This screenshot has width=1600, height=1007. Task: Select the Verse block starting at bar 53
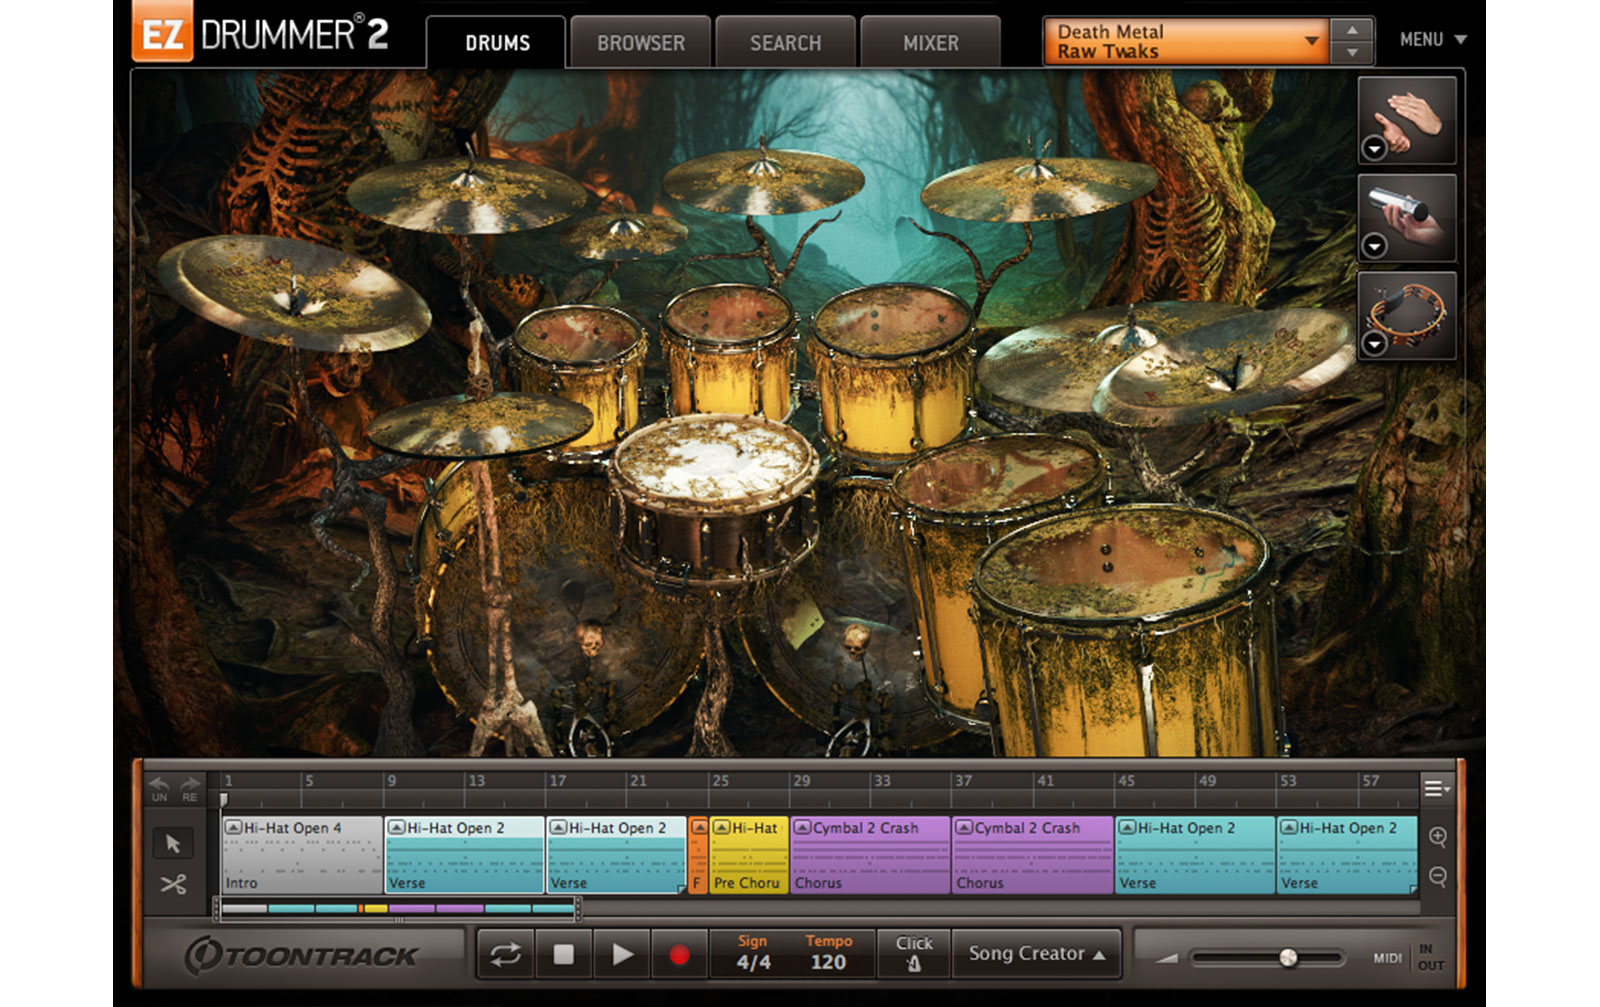[1348, 856]
